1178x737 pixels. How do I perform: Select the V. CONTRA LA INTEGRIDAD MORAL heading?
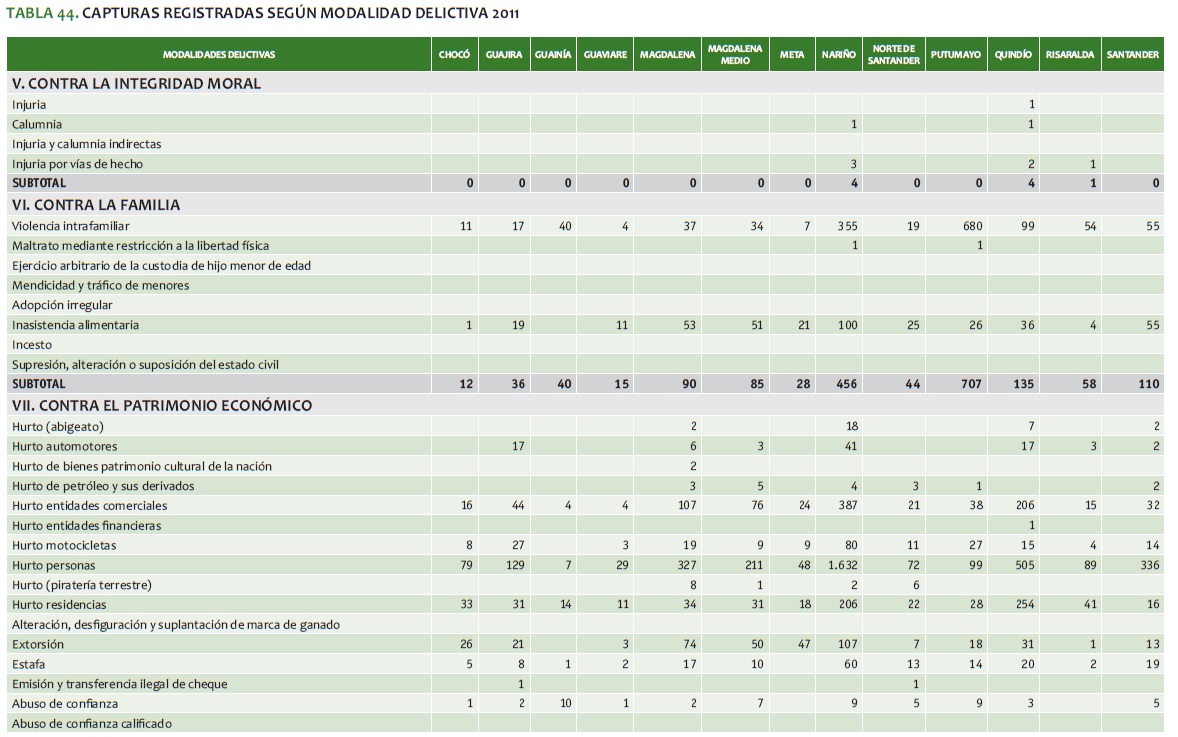click(x=136, y=84)
